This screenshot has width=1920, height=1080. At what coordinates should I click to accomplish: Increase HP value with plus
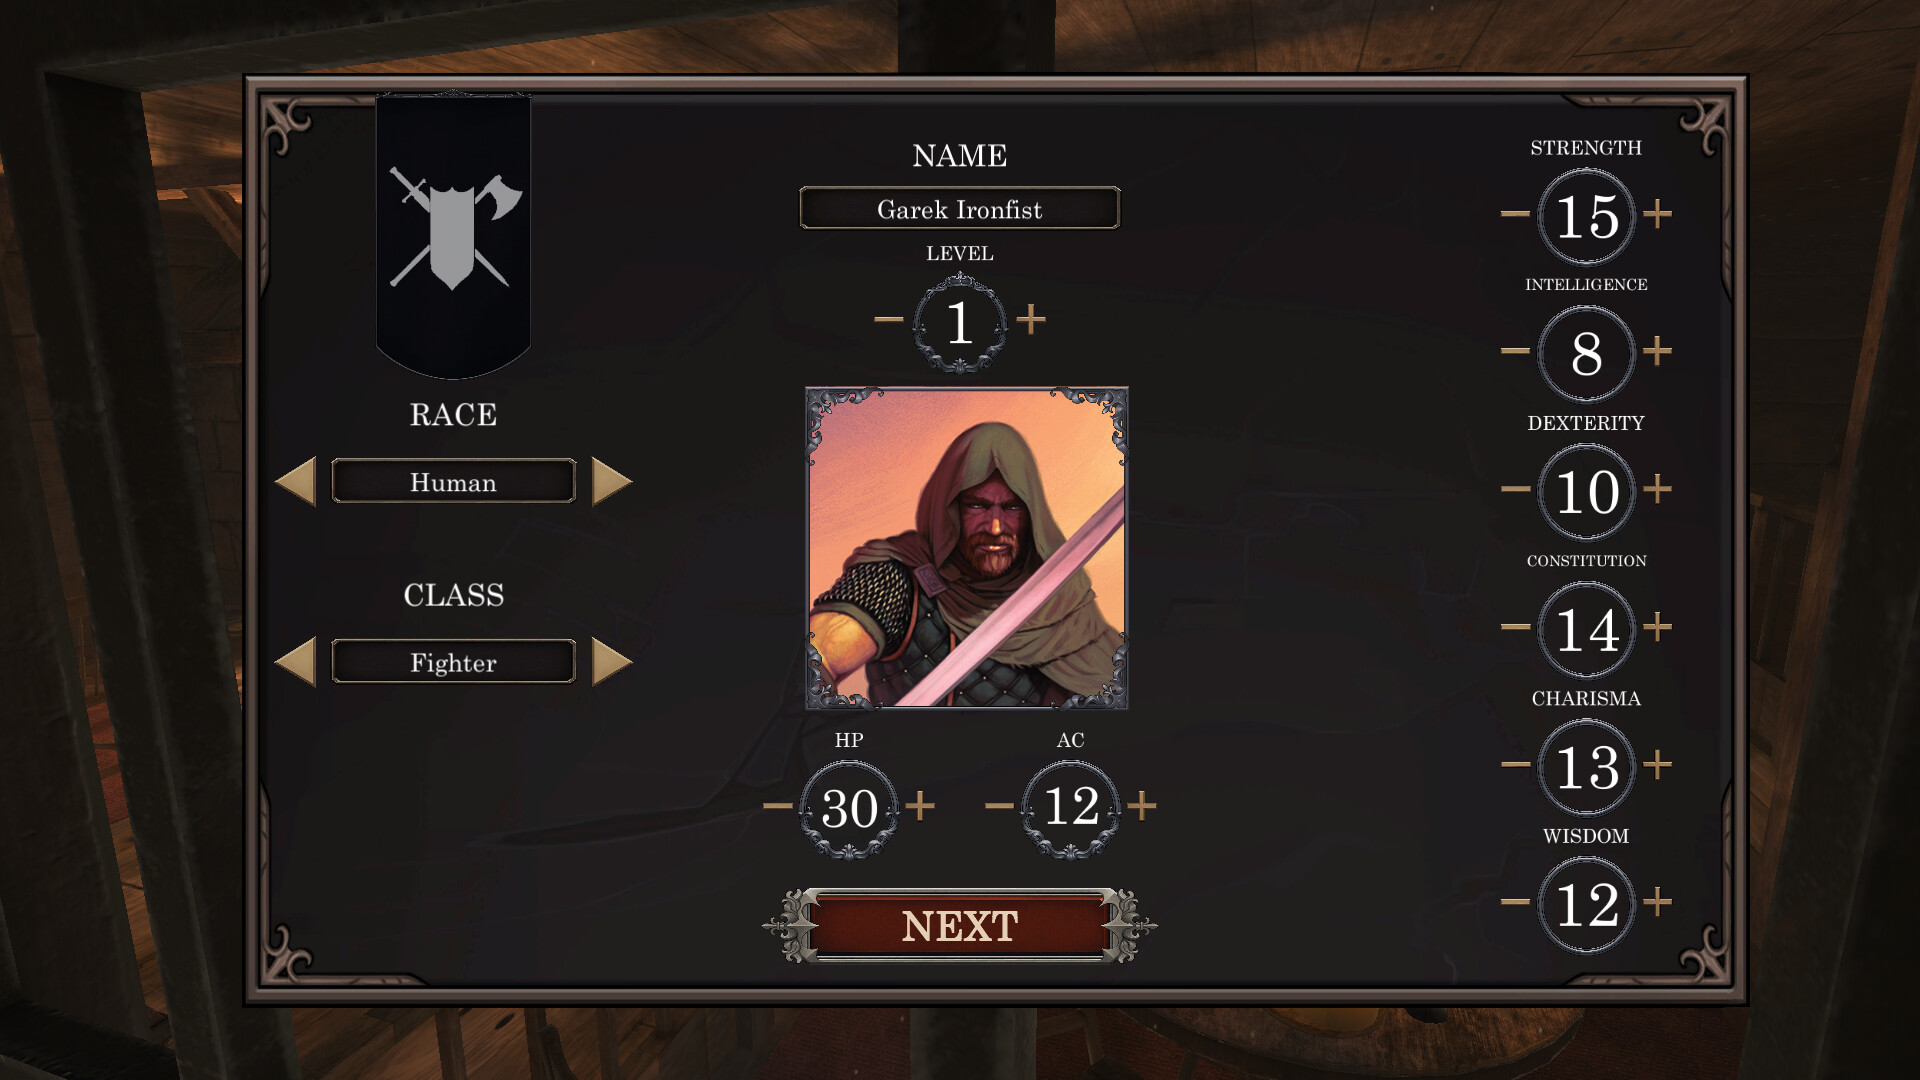click(x=920, y=805)
